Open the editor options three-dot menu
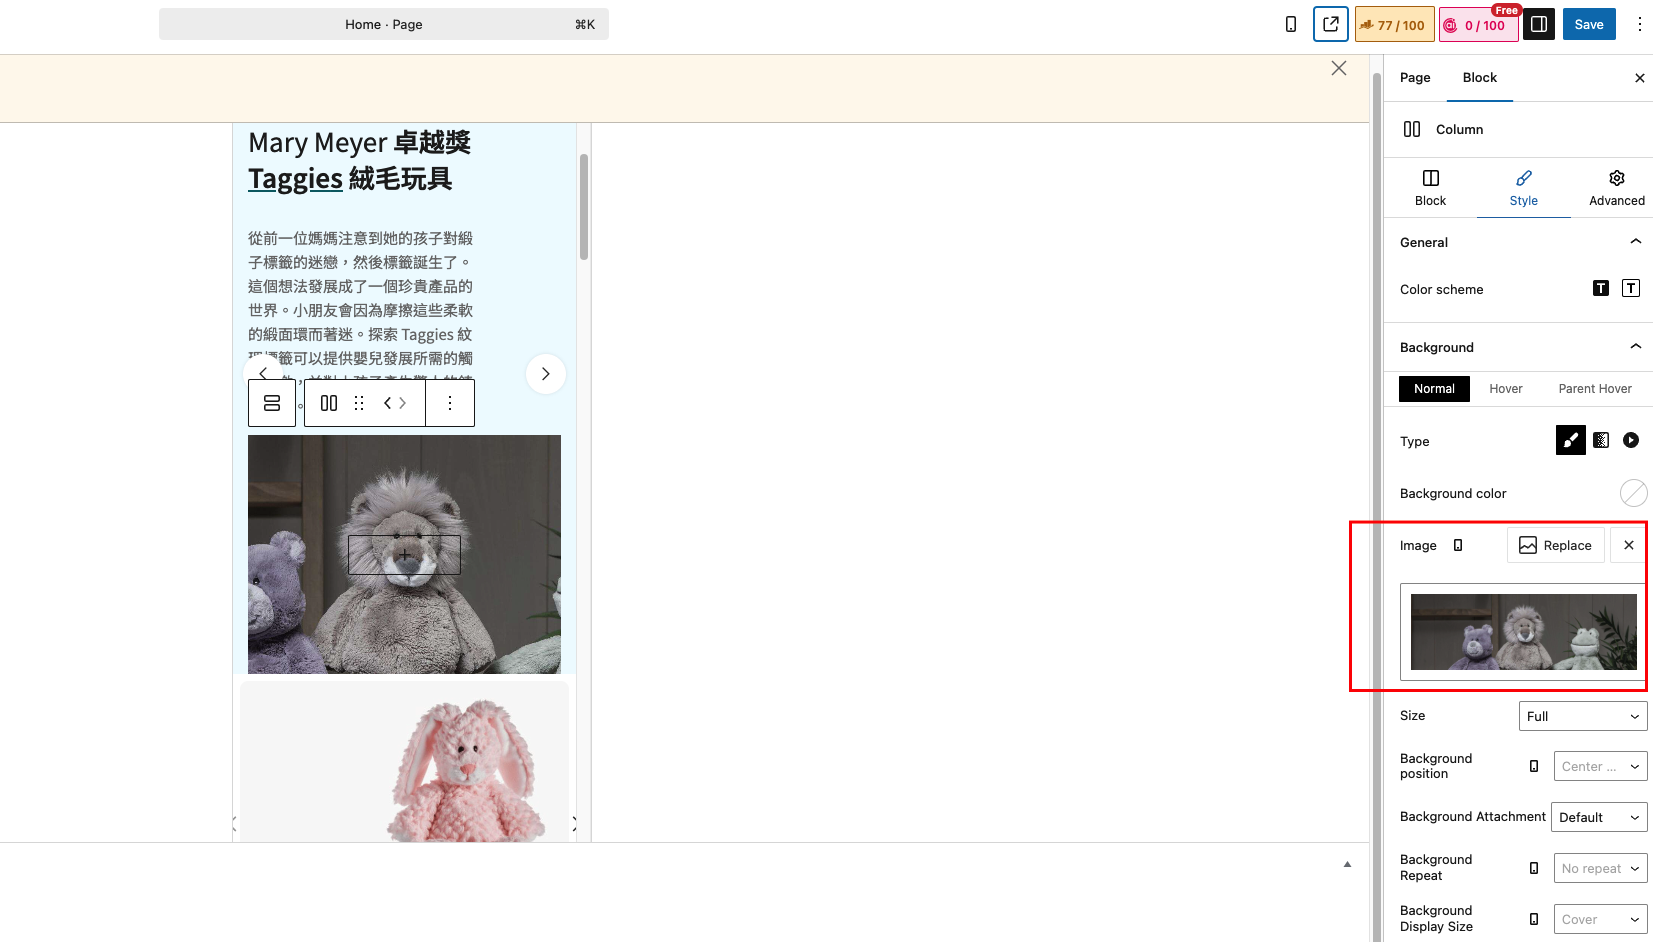 tap(1639, 24)
